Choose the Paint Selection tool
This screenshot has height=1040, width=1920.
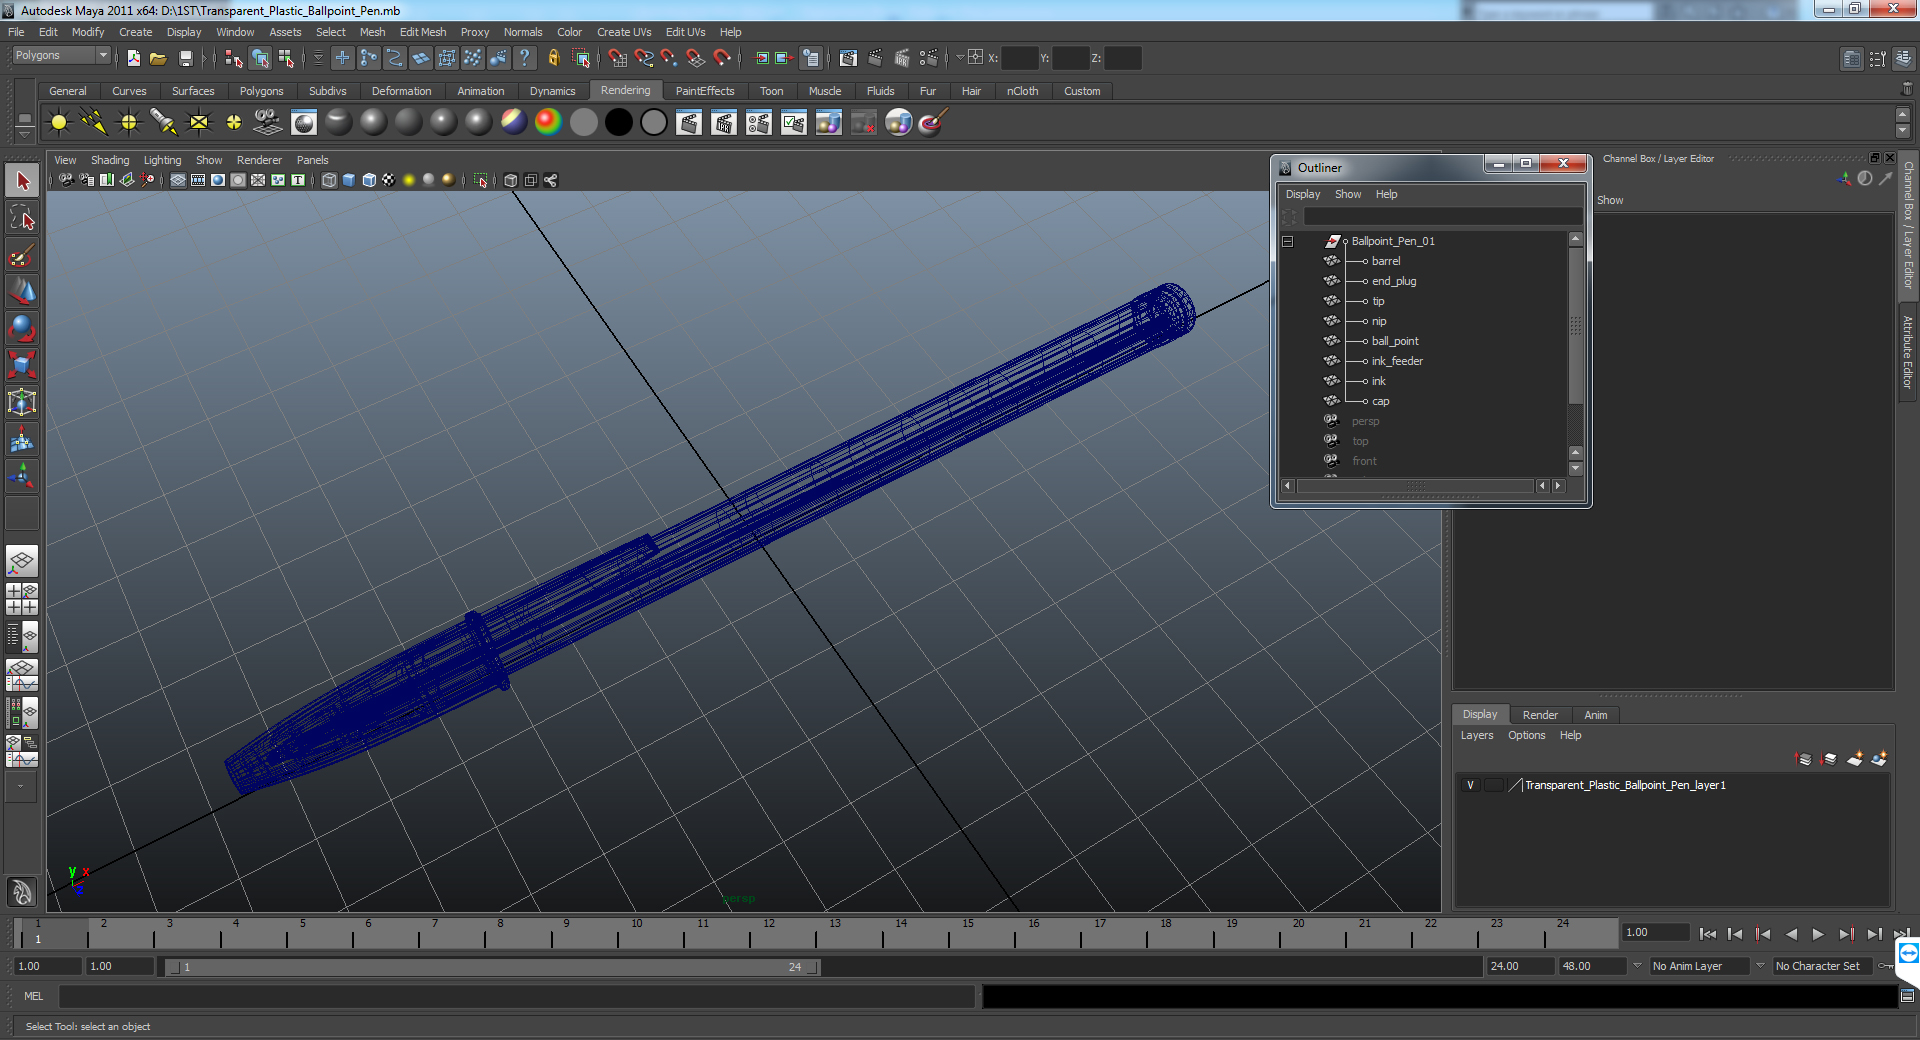22,255
